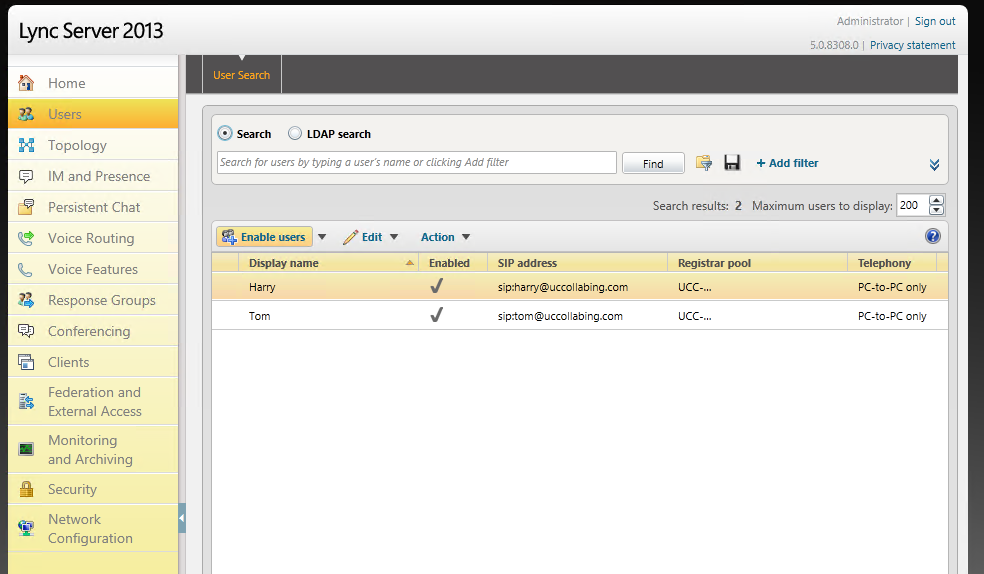Click the Response Groups icon
The image size is (984, 574).
coord(26,300)
